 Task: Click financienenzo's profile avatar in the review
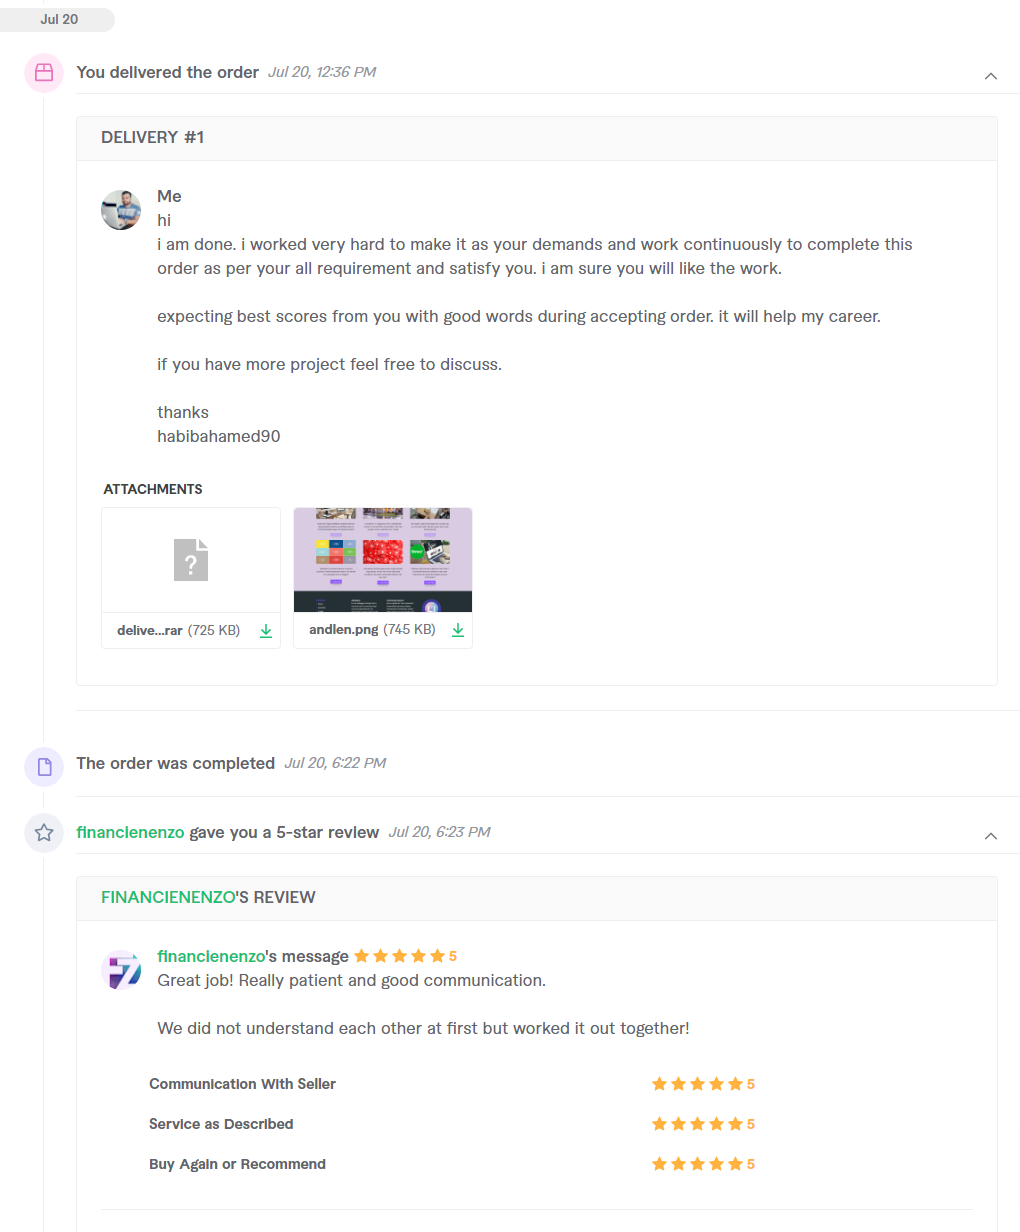(121, 970)
